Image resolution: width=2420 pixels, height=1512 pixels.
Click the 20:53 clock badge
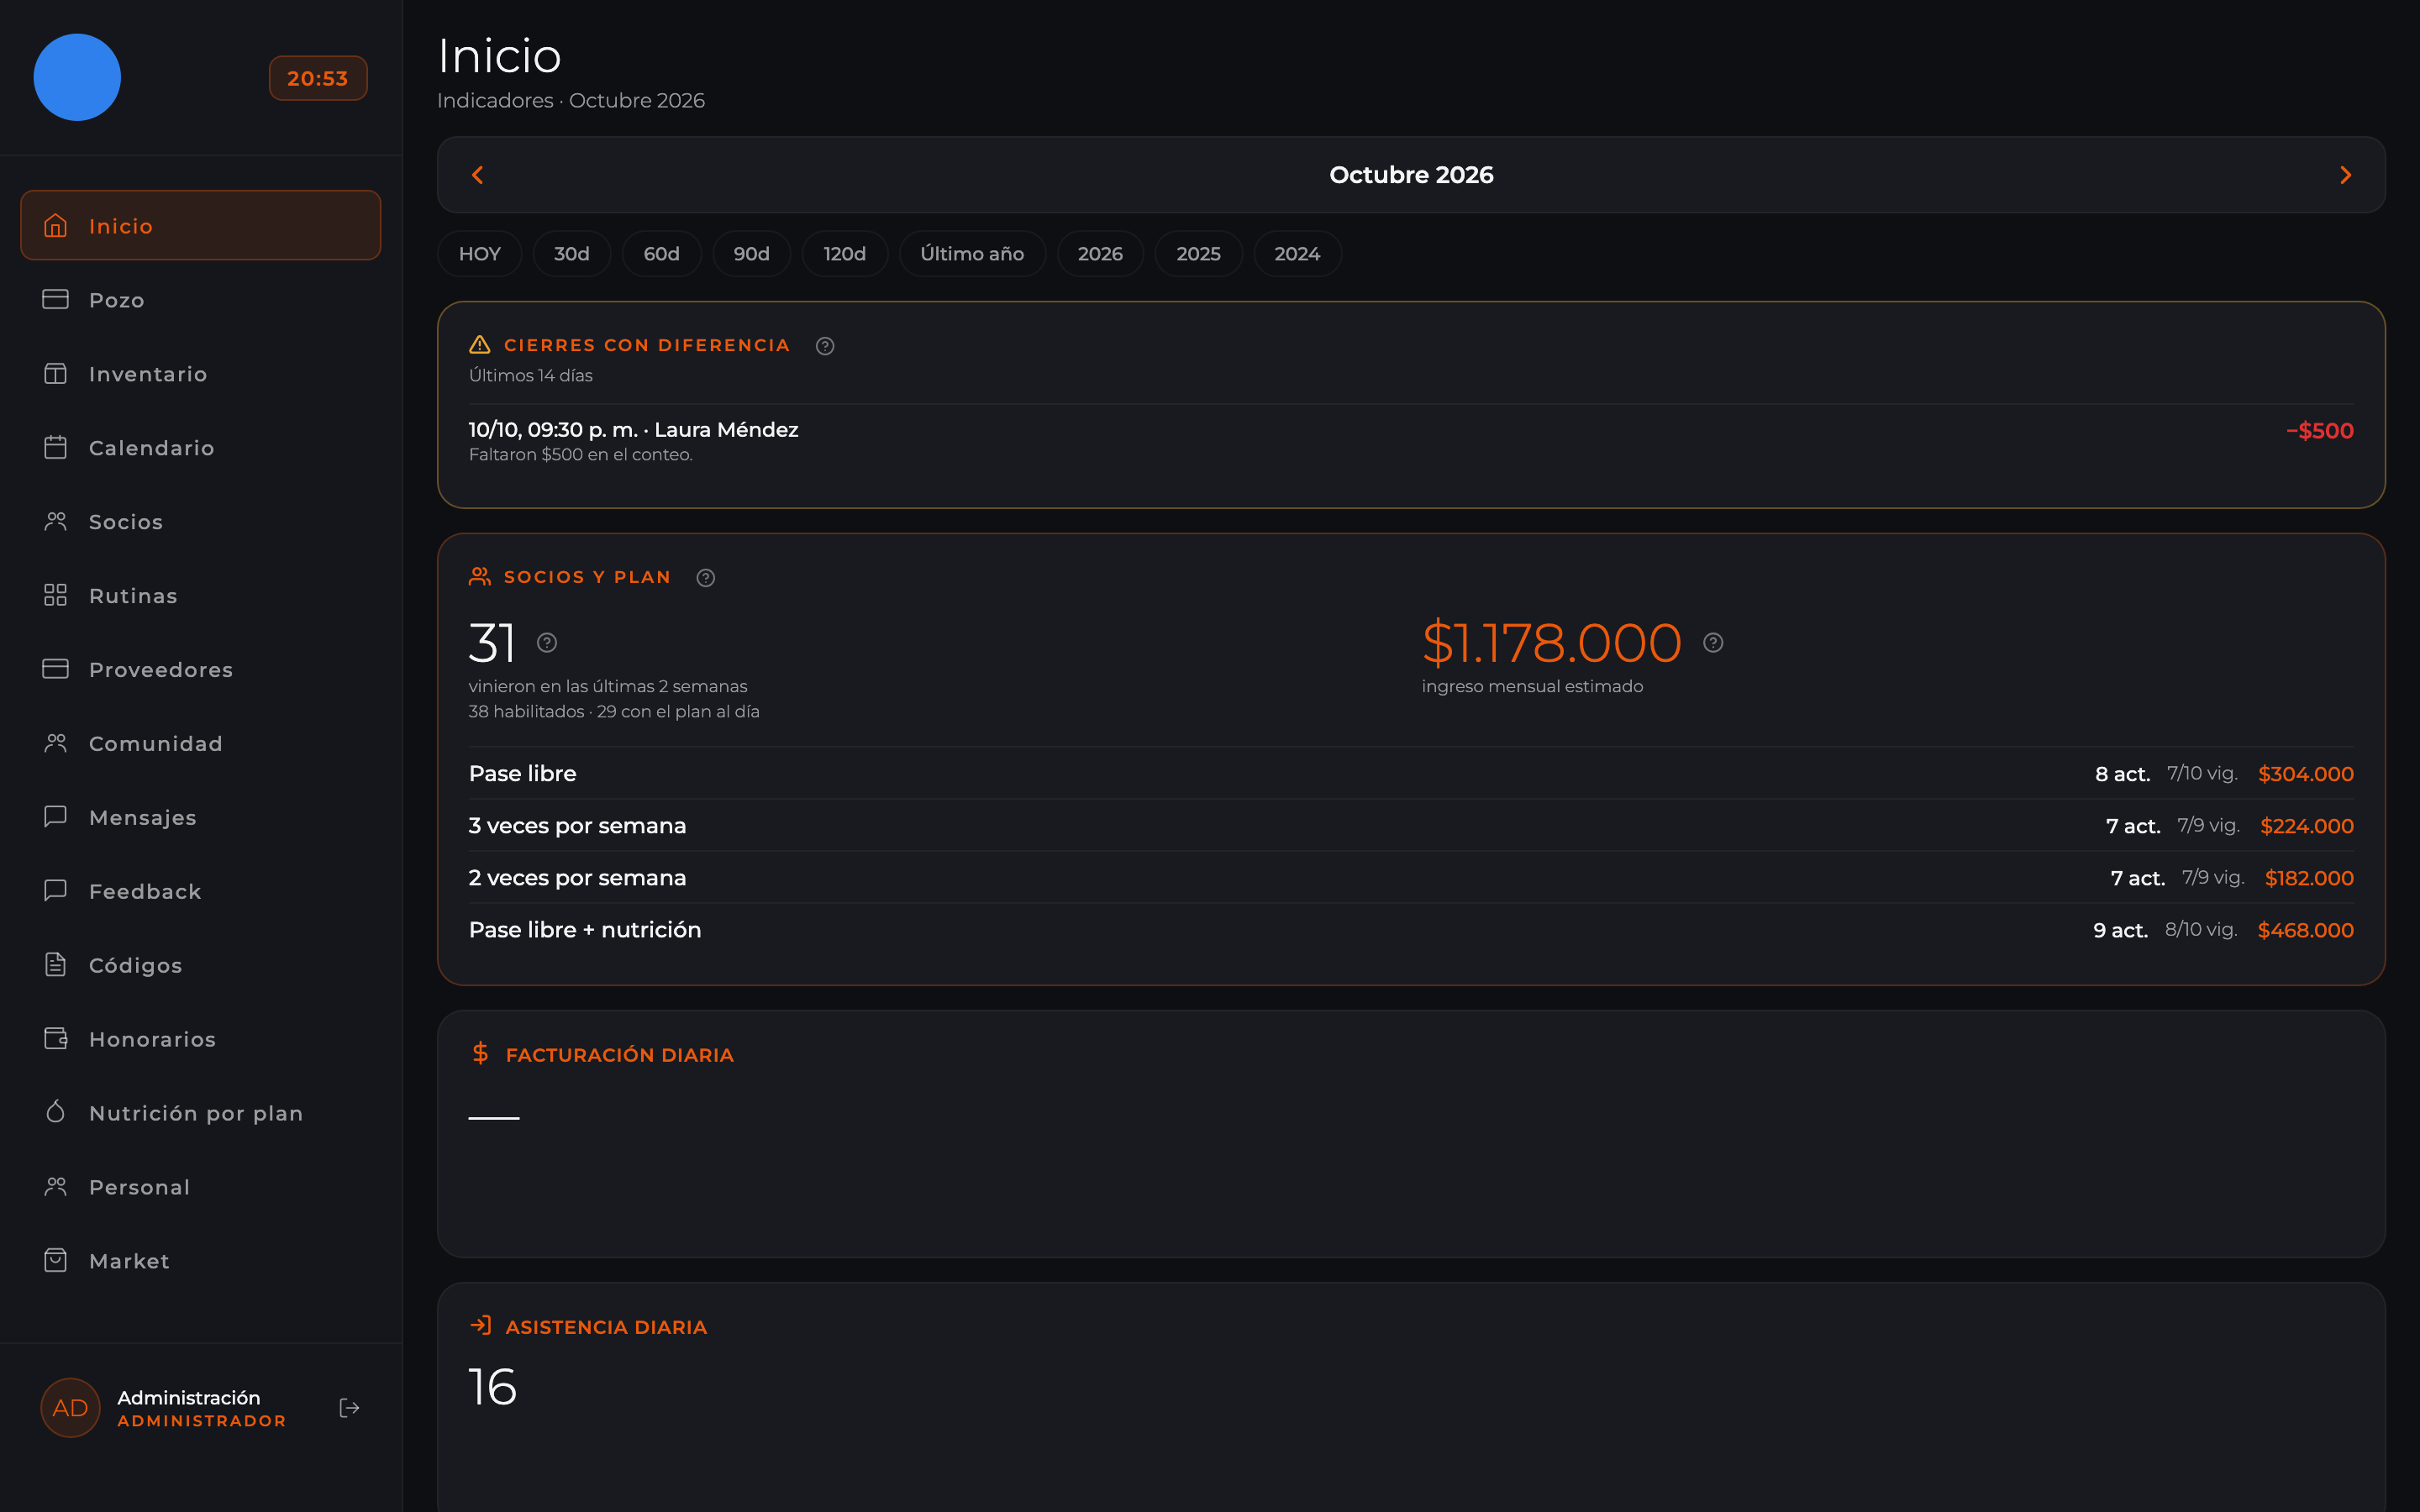point(318,78)
